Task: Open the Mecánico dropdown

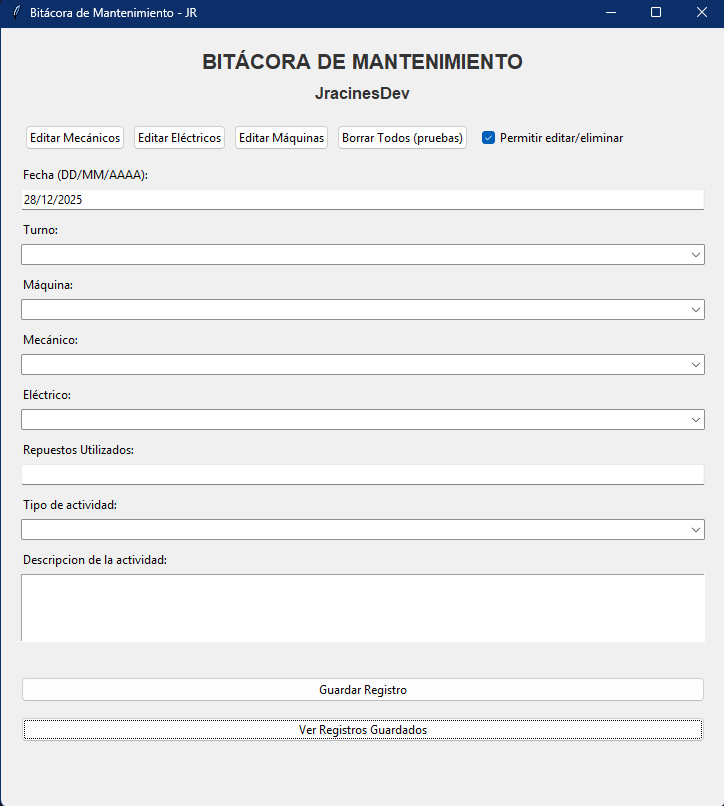Action: [362, 364]
